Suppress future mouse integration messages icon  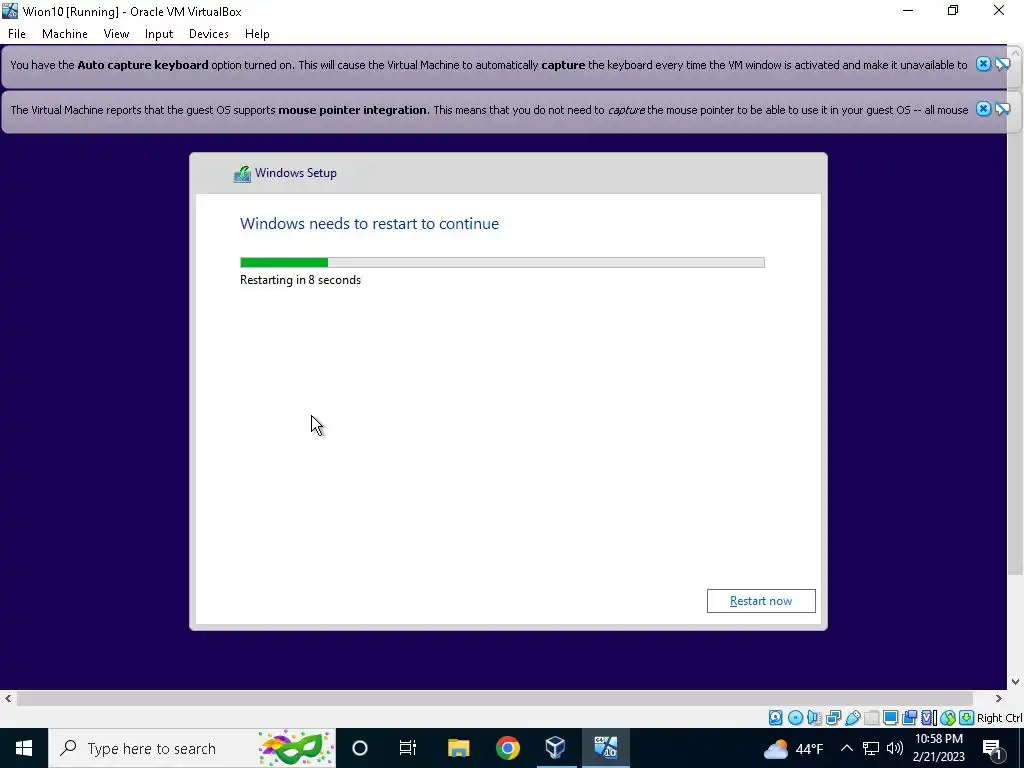(x=1002, y=109)
